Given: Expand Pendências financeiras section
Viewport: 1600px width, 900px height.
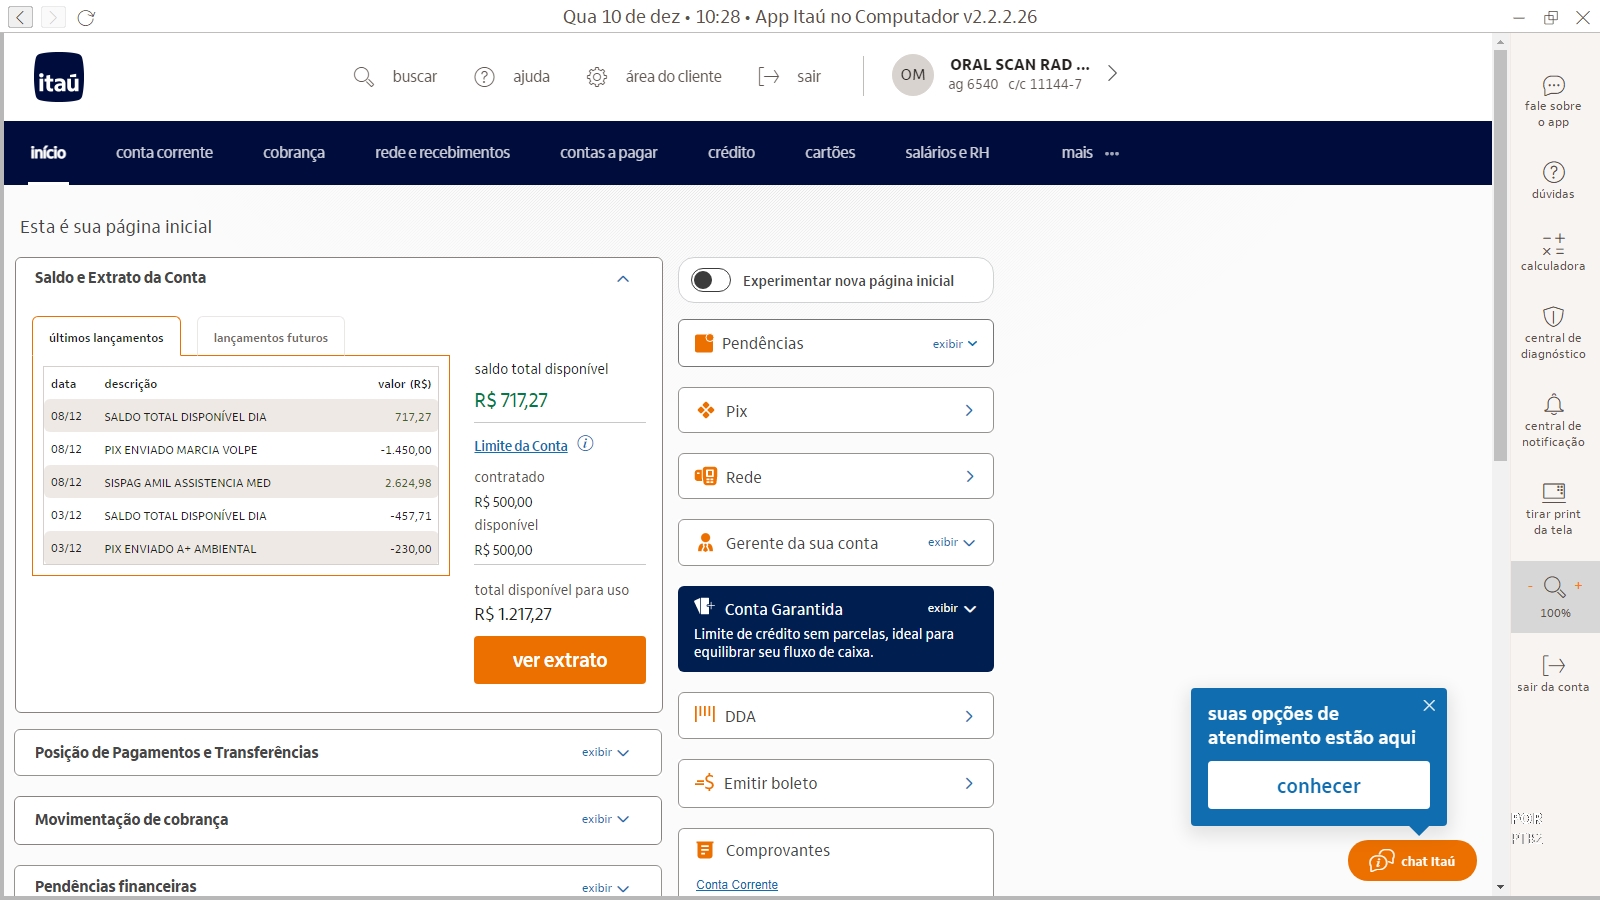Looking at the screenshot, I should tap(606, 888).
